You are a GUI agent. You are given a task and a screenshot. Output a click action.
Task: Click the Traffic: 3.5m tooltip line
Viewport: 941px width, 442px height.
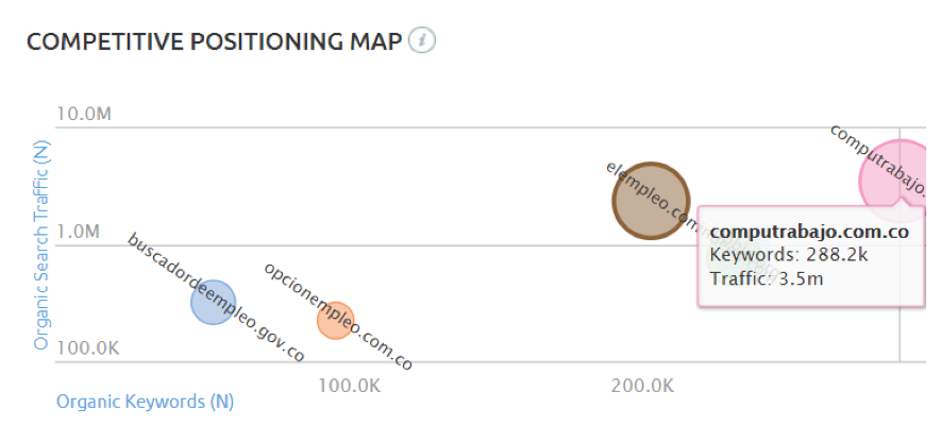pos(766,278)
